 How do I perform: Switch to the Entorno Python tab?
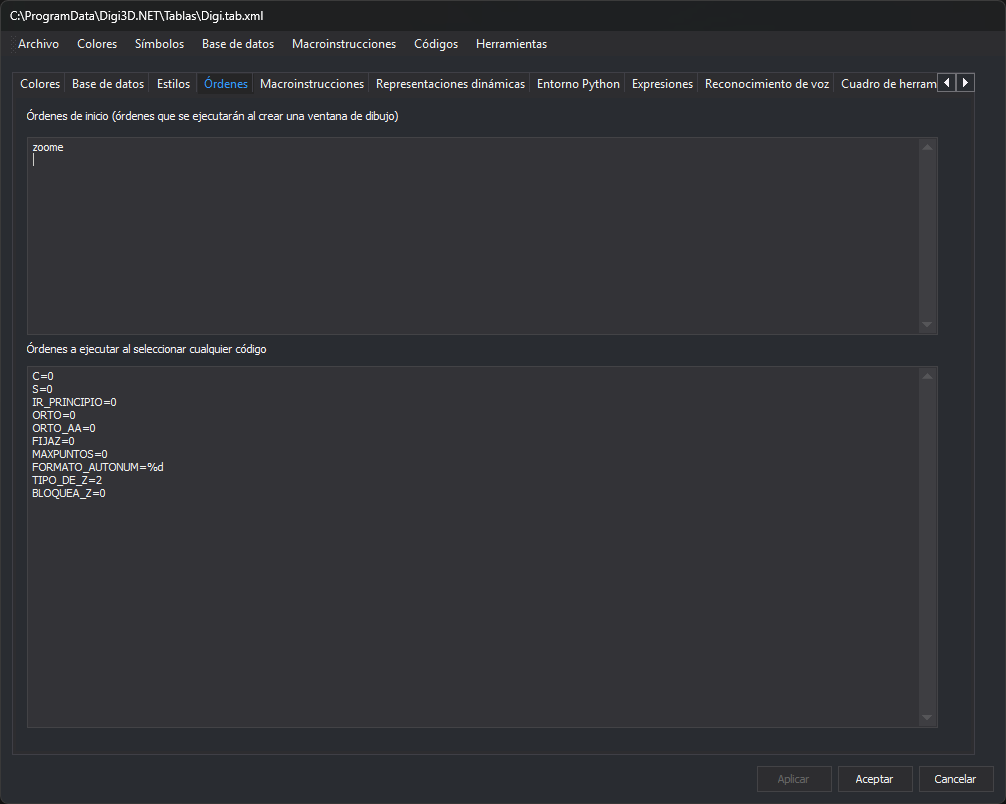[578, 84]
